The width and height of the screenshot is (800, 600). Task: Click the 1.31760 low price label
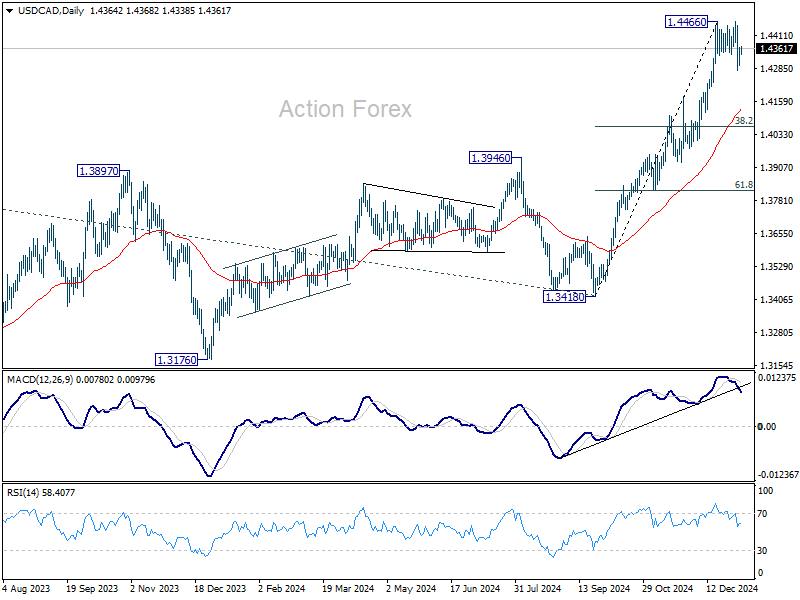[177, 360]
